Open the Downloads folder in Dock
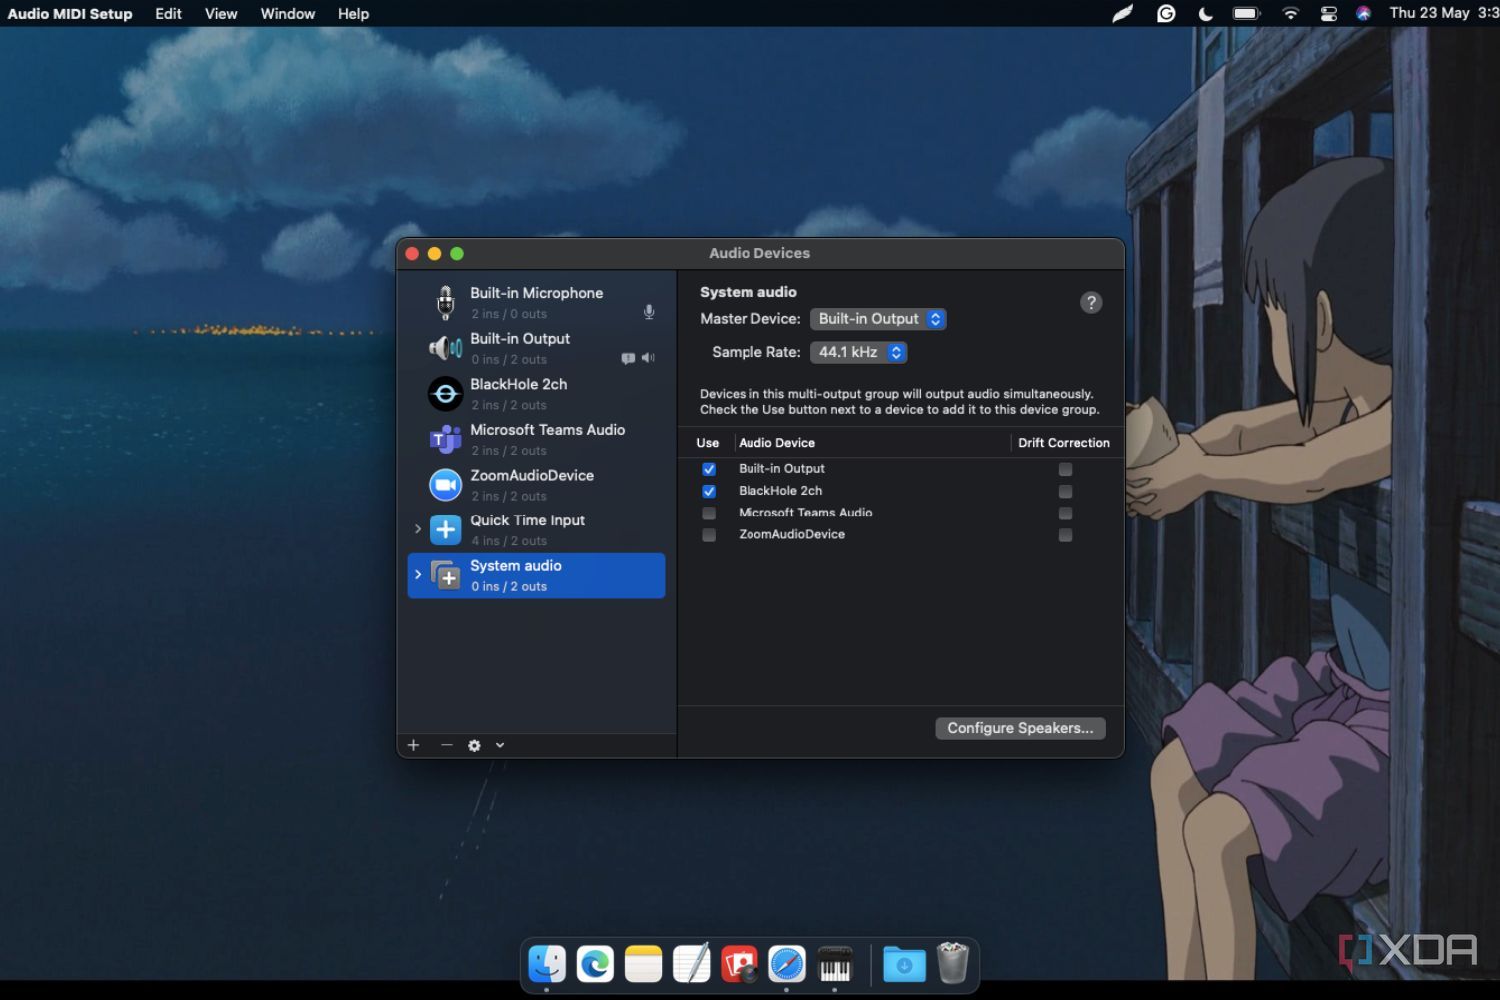Image resolution: width=1500 pixels, height=1000 pixels. click(904, 964)
